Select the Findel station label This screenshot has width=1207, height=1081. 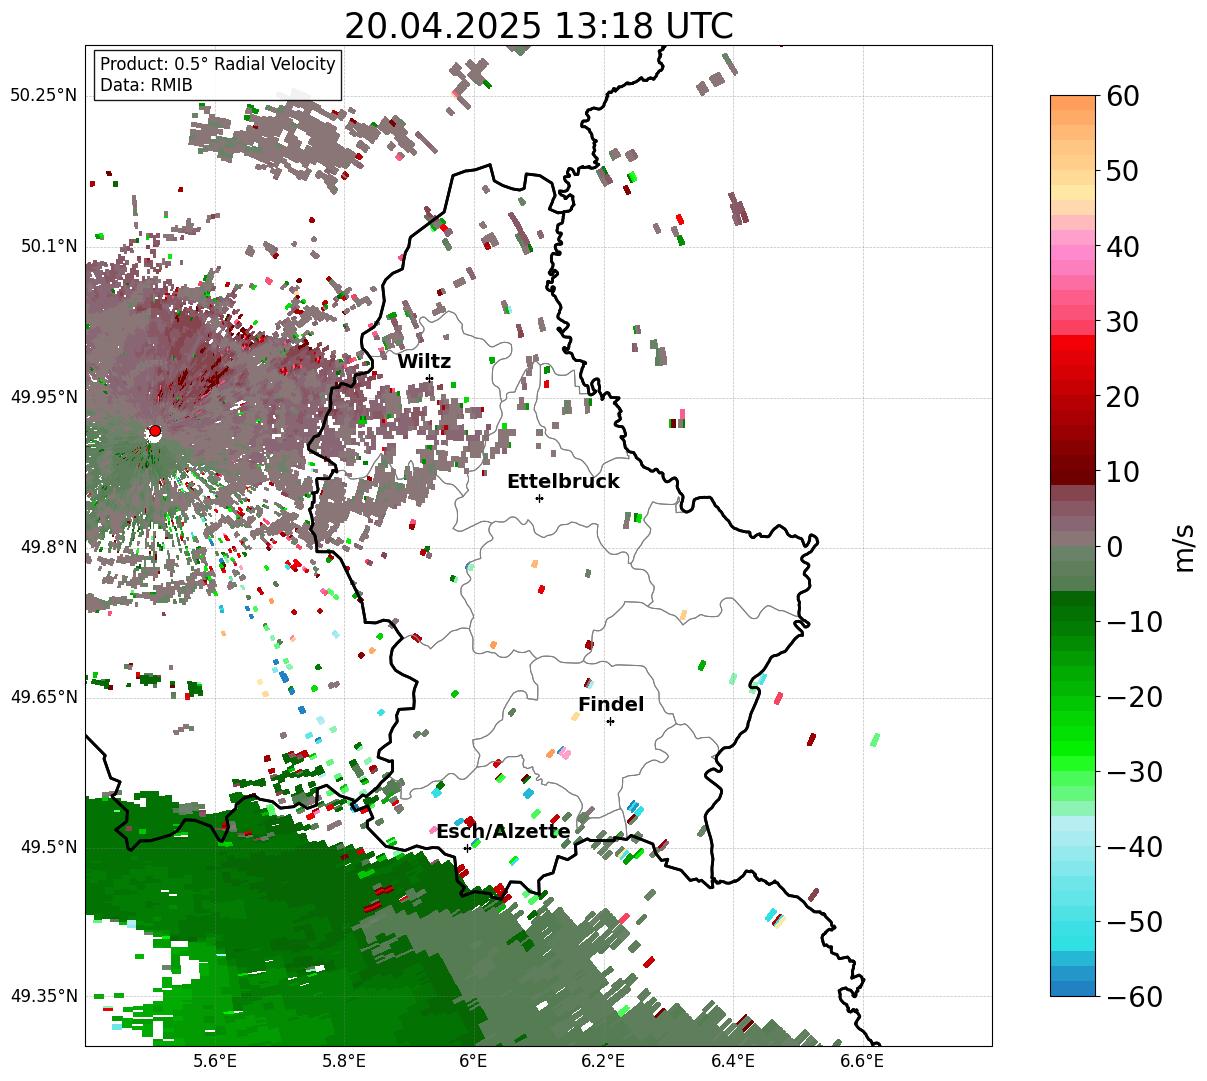611,705
